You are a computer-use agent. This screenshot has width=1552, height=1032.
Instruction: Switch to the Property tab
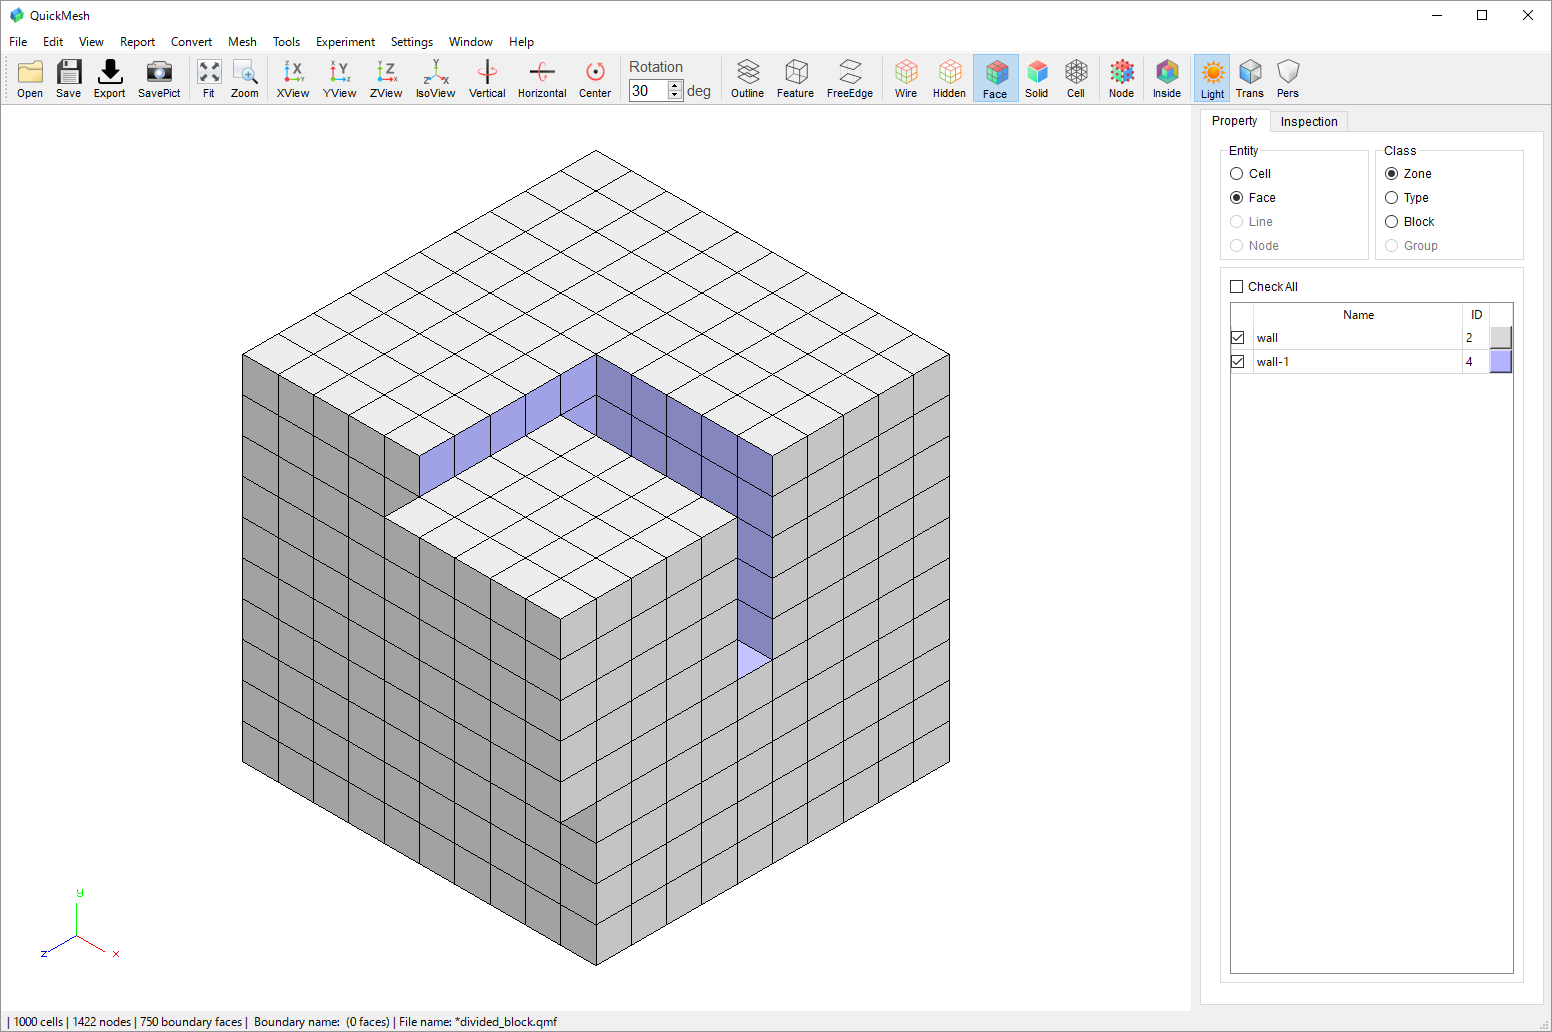[1235, 121]
